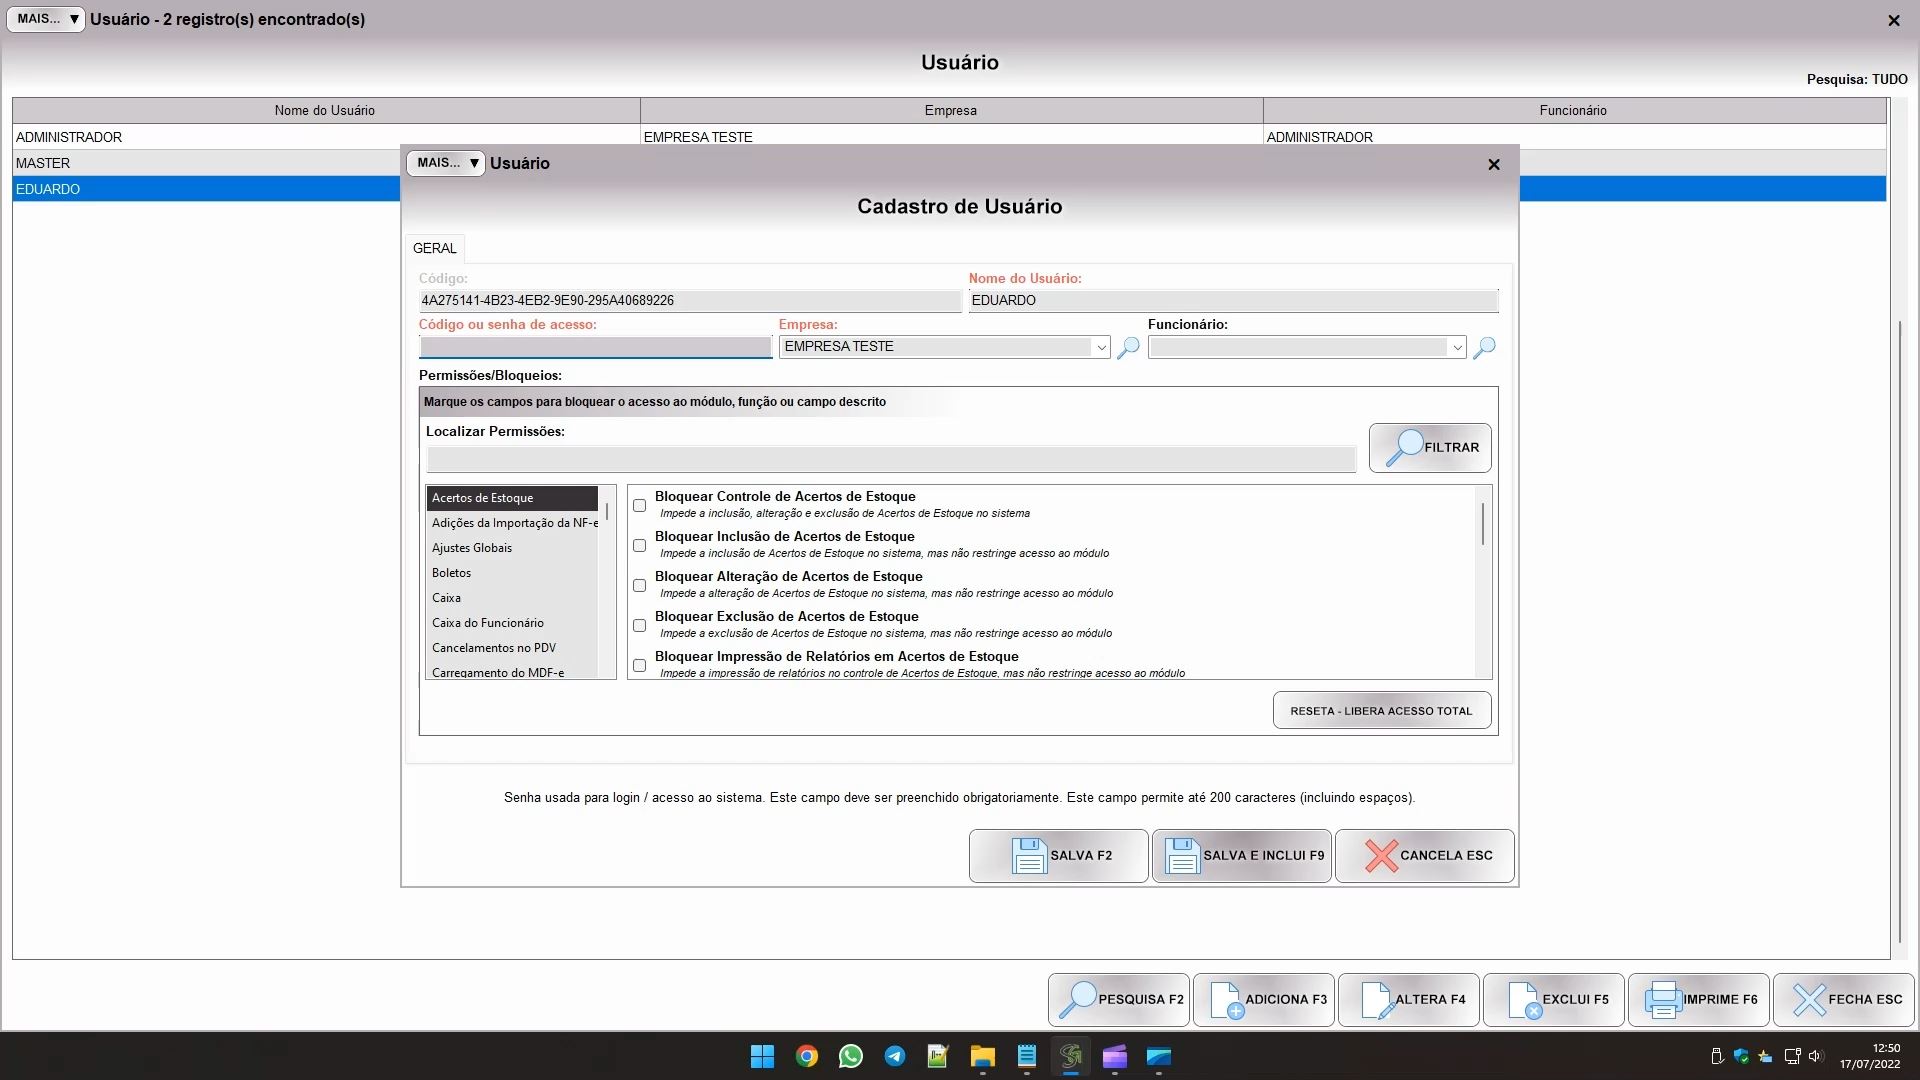The width and height of the screenshot is (1920, 1080).
Task: Click Exclui F5 document delete button
Action: click(x=1553, y=1000)
